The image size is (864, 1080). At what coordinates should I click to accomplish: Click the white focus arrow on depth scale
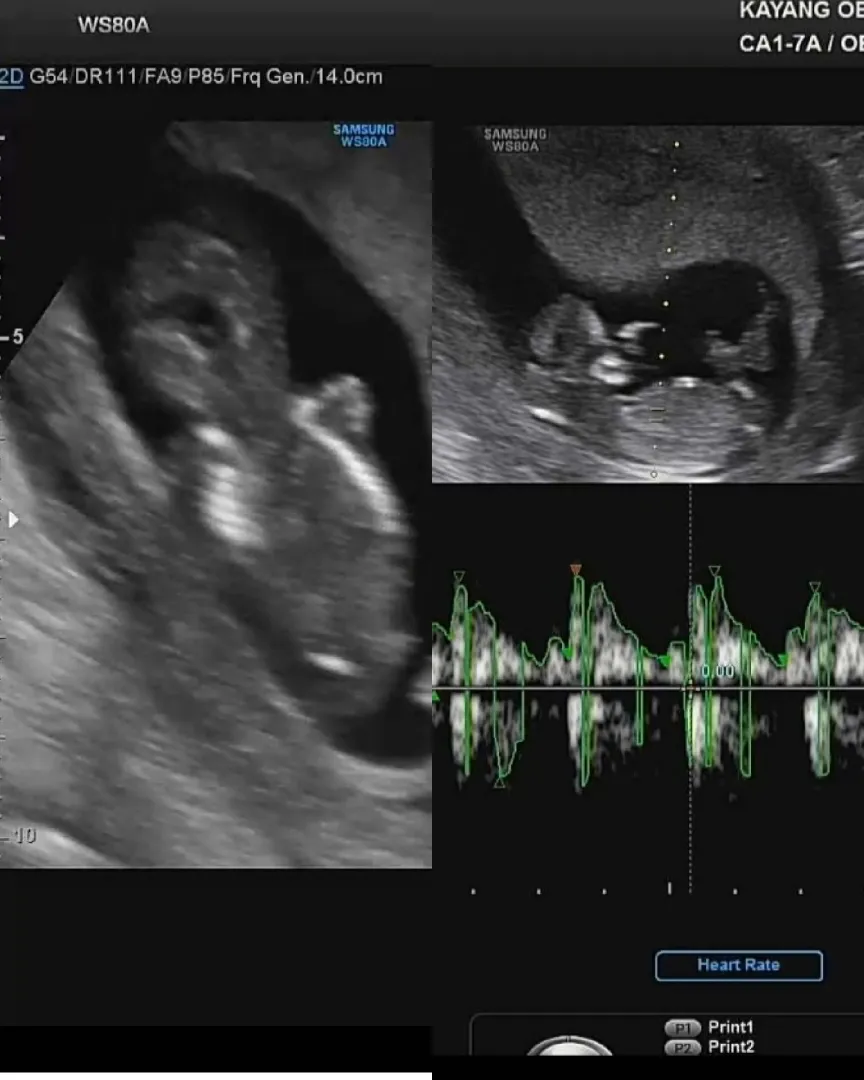[x=13, y=520]
